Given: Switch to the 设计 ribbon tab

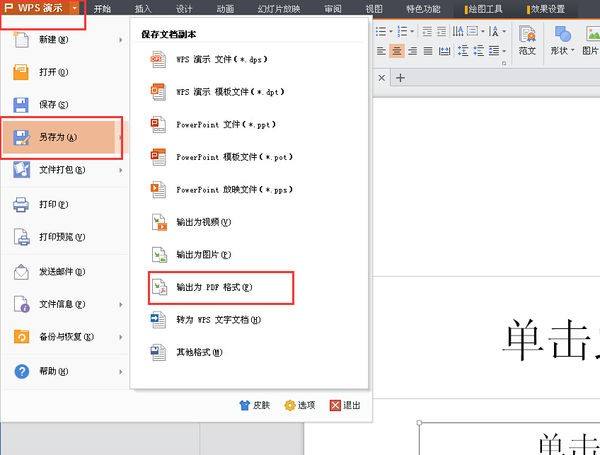Looking at the screenshot, I should pos(184,8).
